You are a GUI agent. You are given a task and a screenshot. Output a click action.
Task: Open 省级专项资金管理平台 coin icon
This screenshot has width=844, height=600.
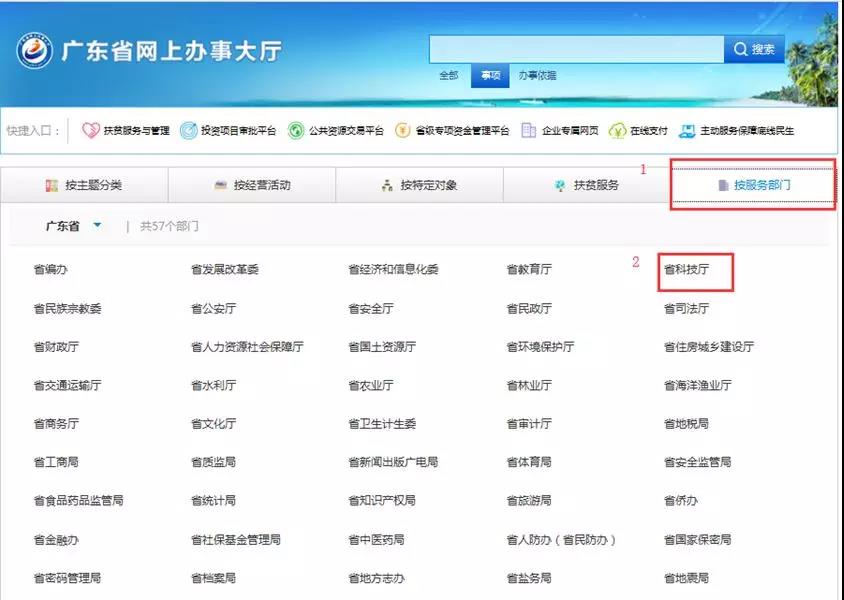[403, 131]
